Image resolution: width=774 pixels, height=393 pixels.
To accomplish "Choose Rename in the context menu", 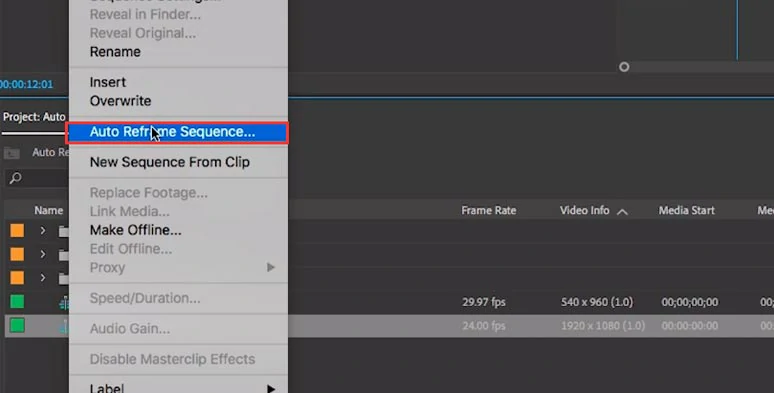I will click(115, 52).
